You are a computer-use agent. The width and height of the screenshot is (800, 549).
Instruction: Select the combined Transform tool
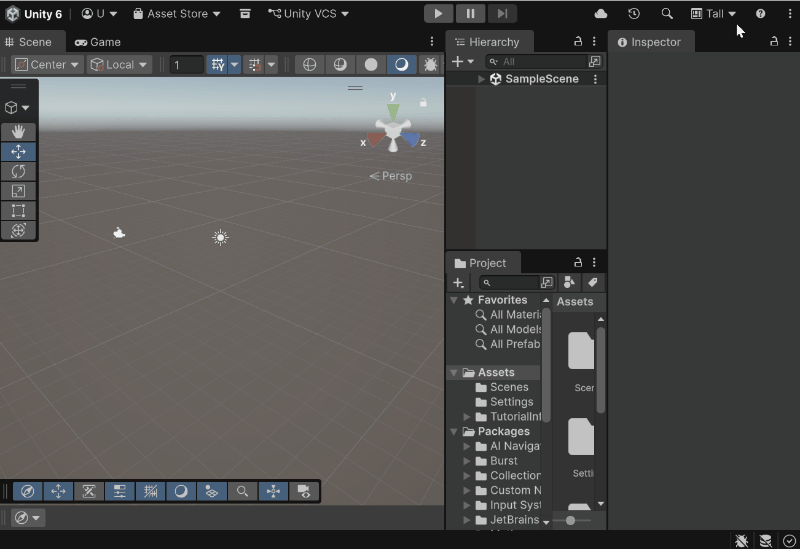pyautogui.click(x=18, y=230)
